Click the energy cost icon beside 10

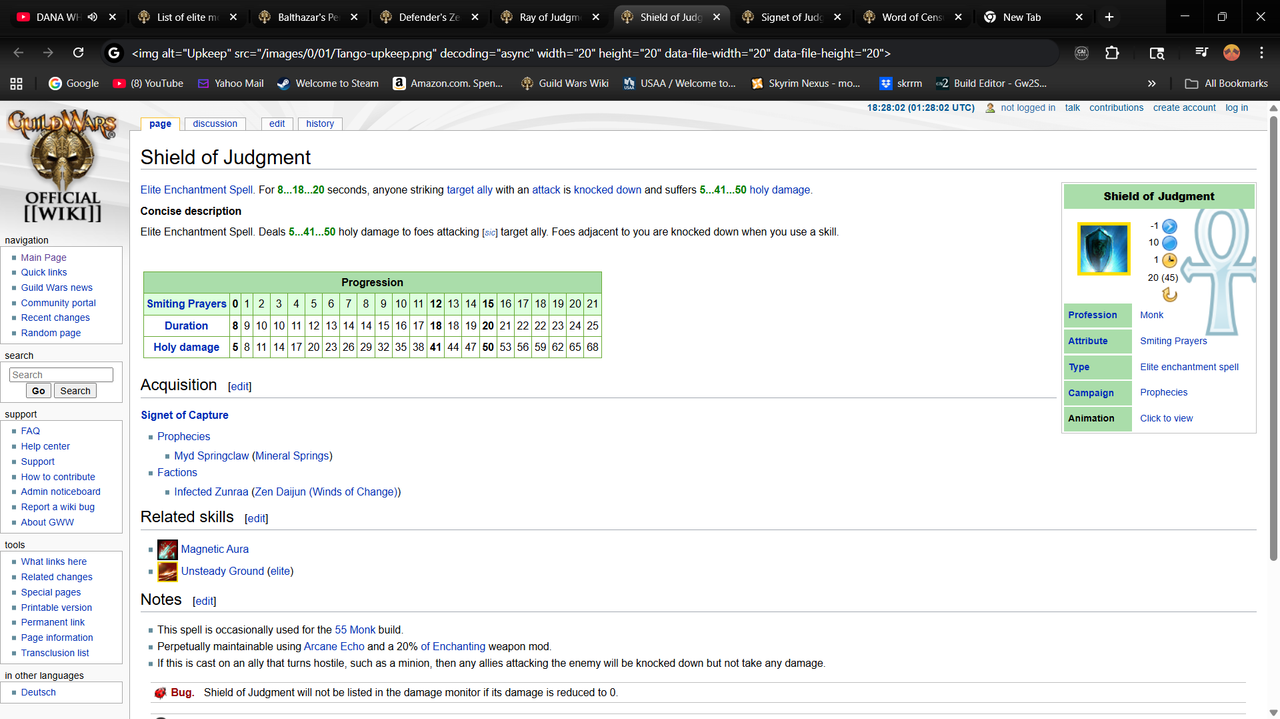1169,243
